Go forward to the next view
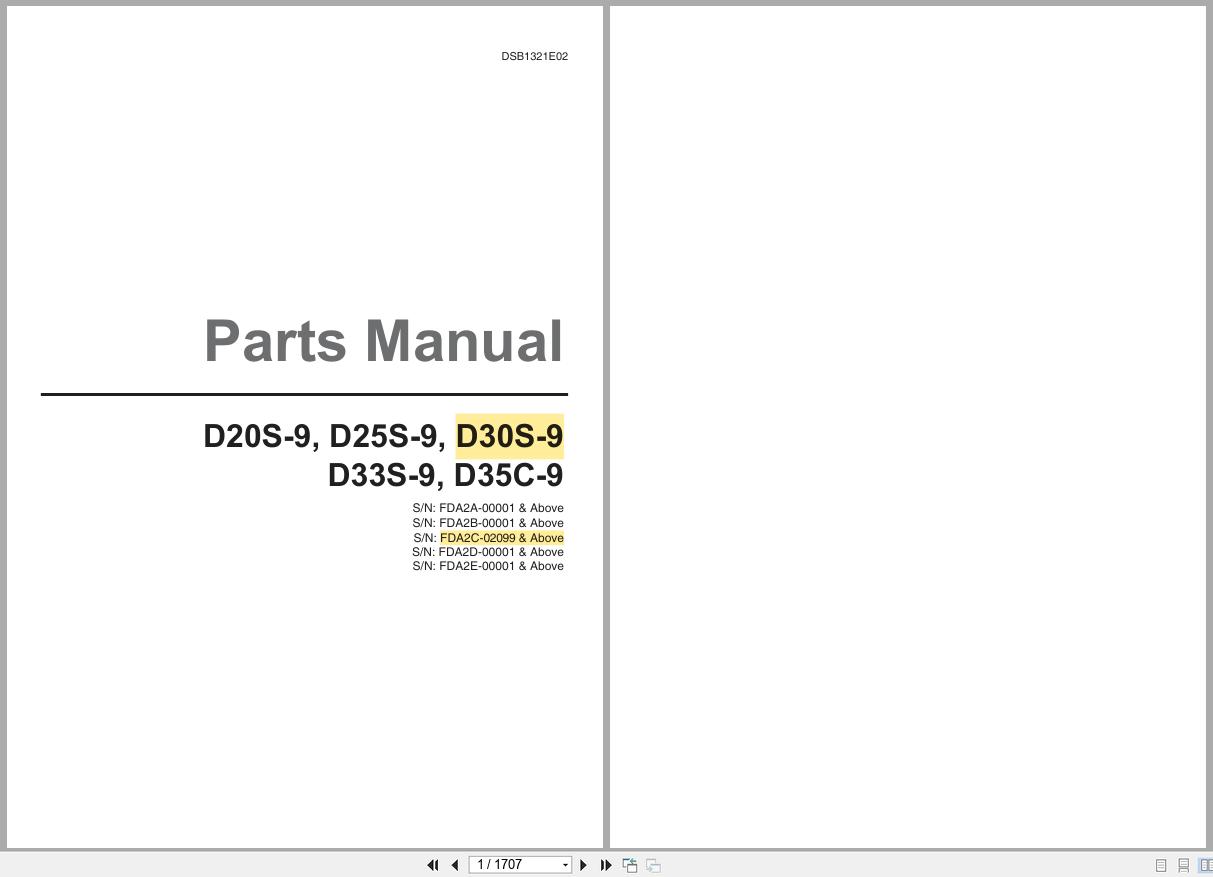 pyautogui.click(x=652, y=864)
